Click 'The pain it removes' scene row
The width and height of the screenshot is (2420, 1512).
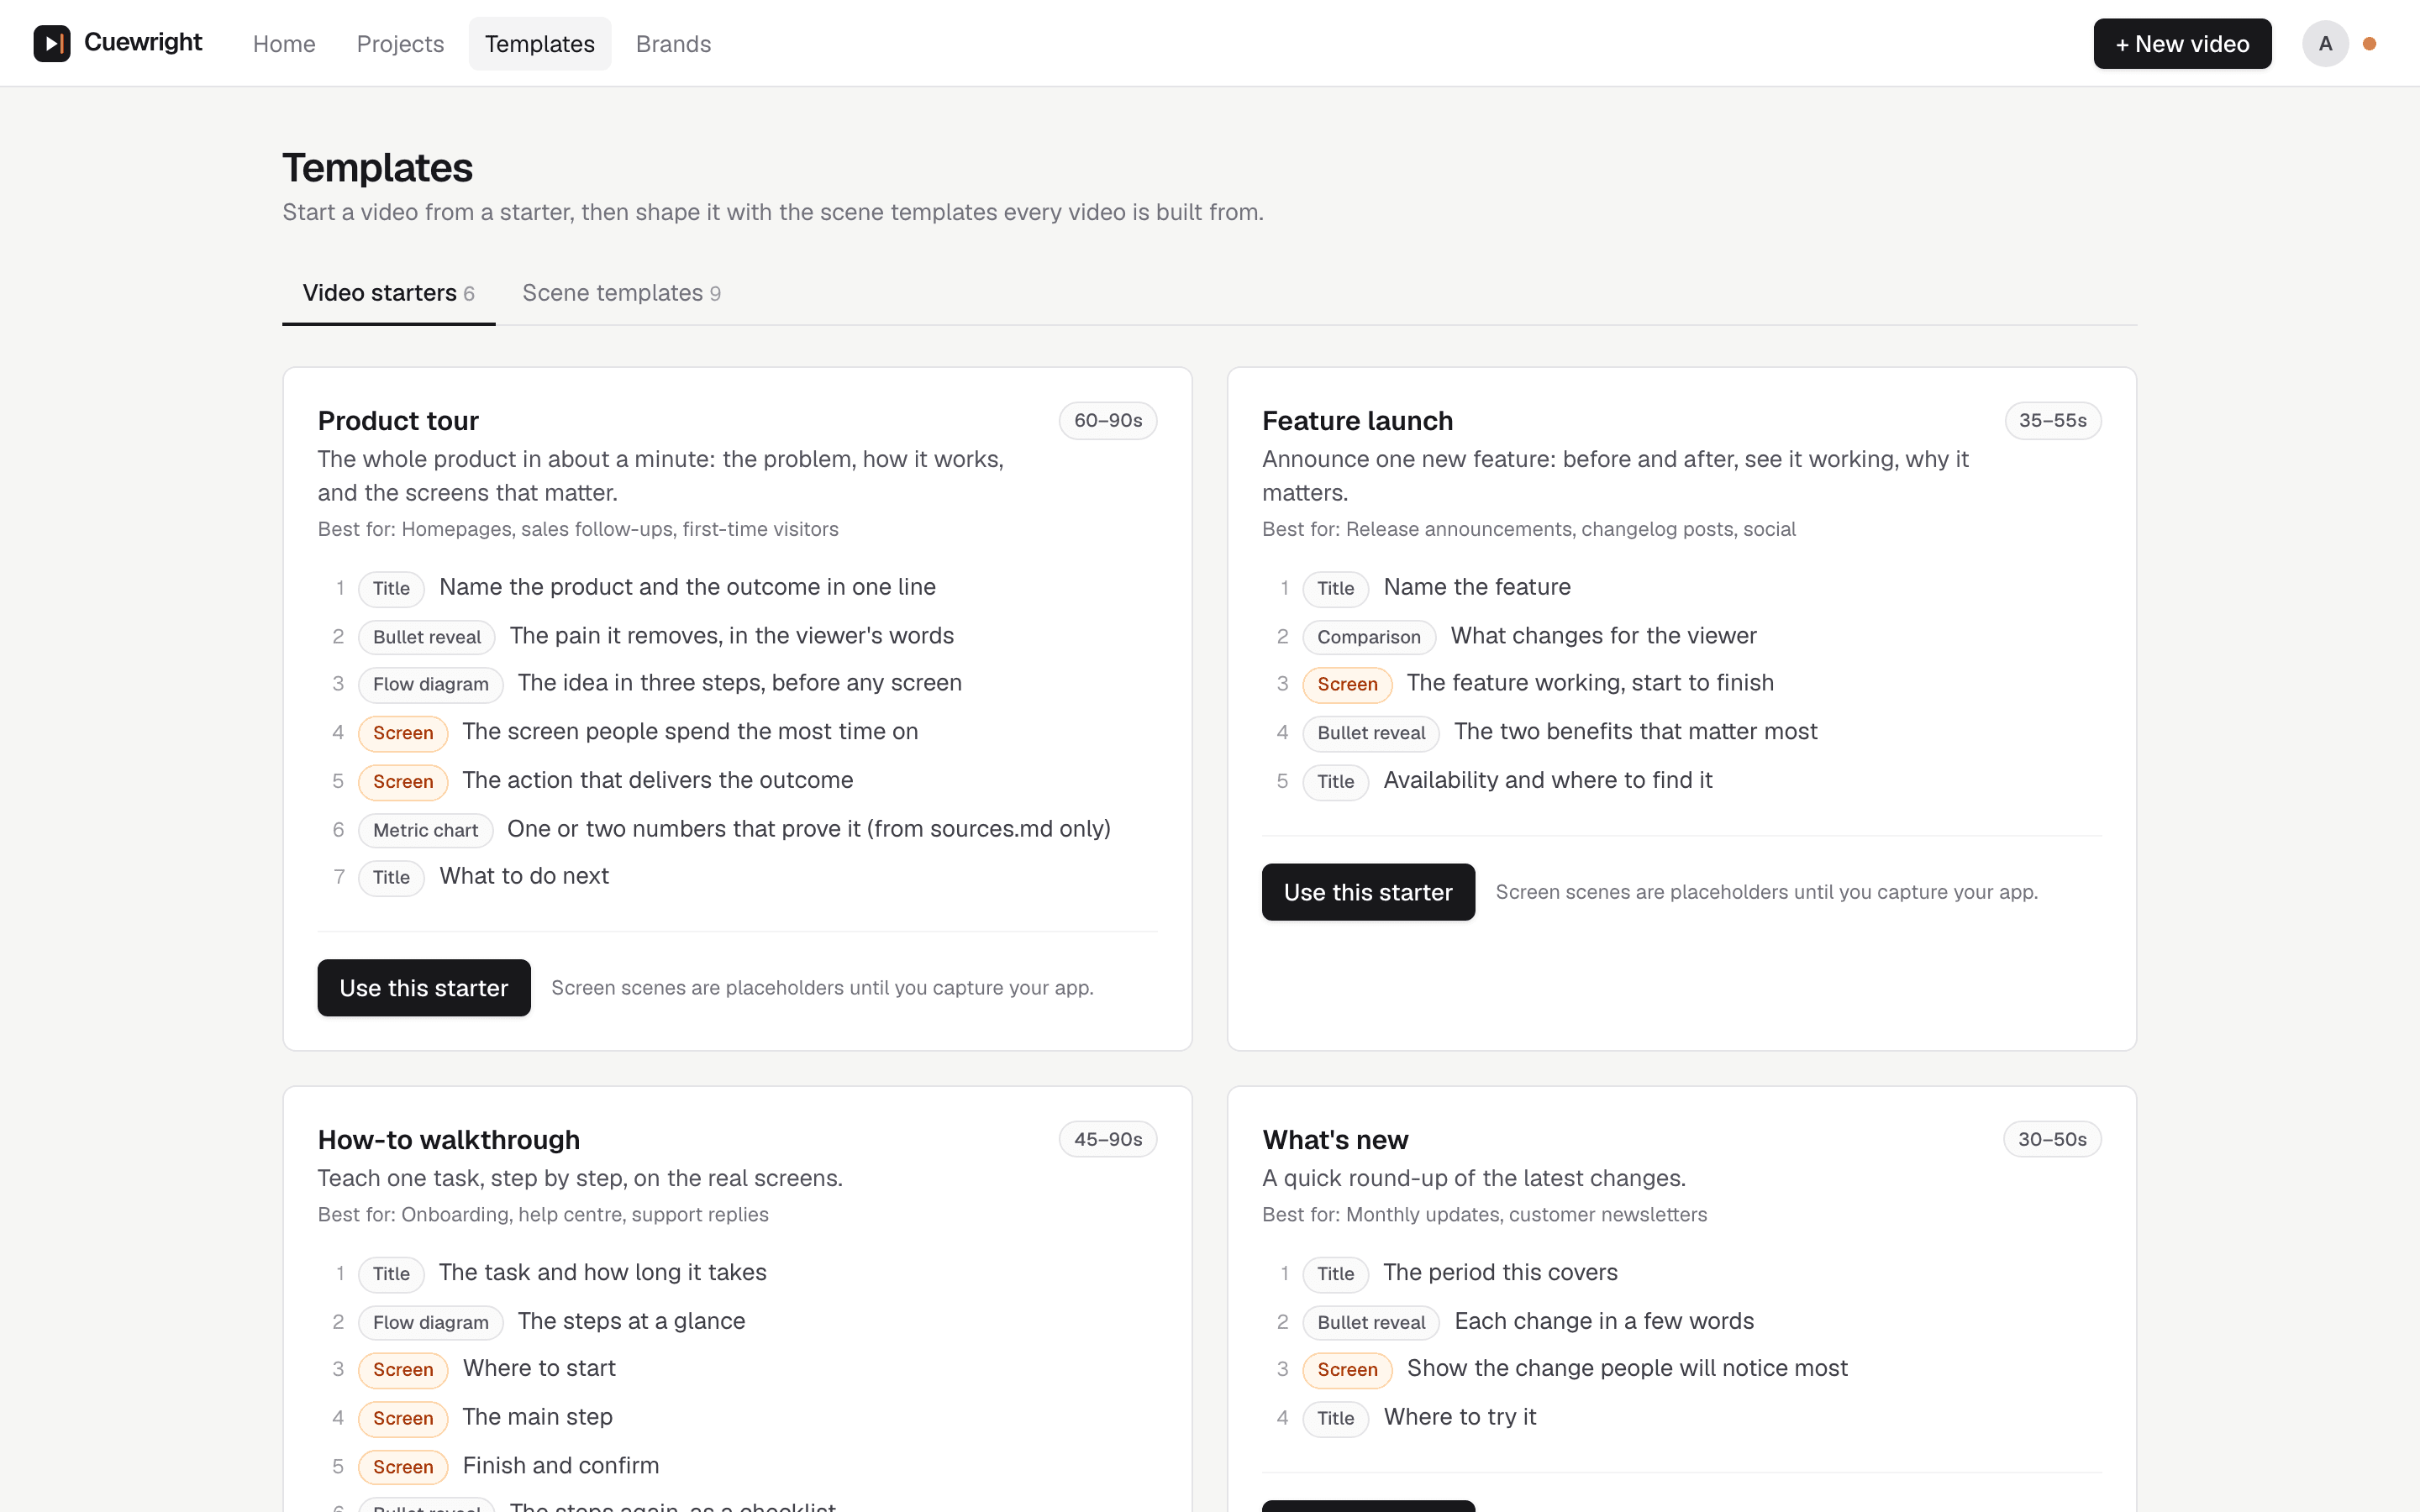738,637
